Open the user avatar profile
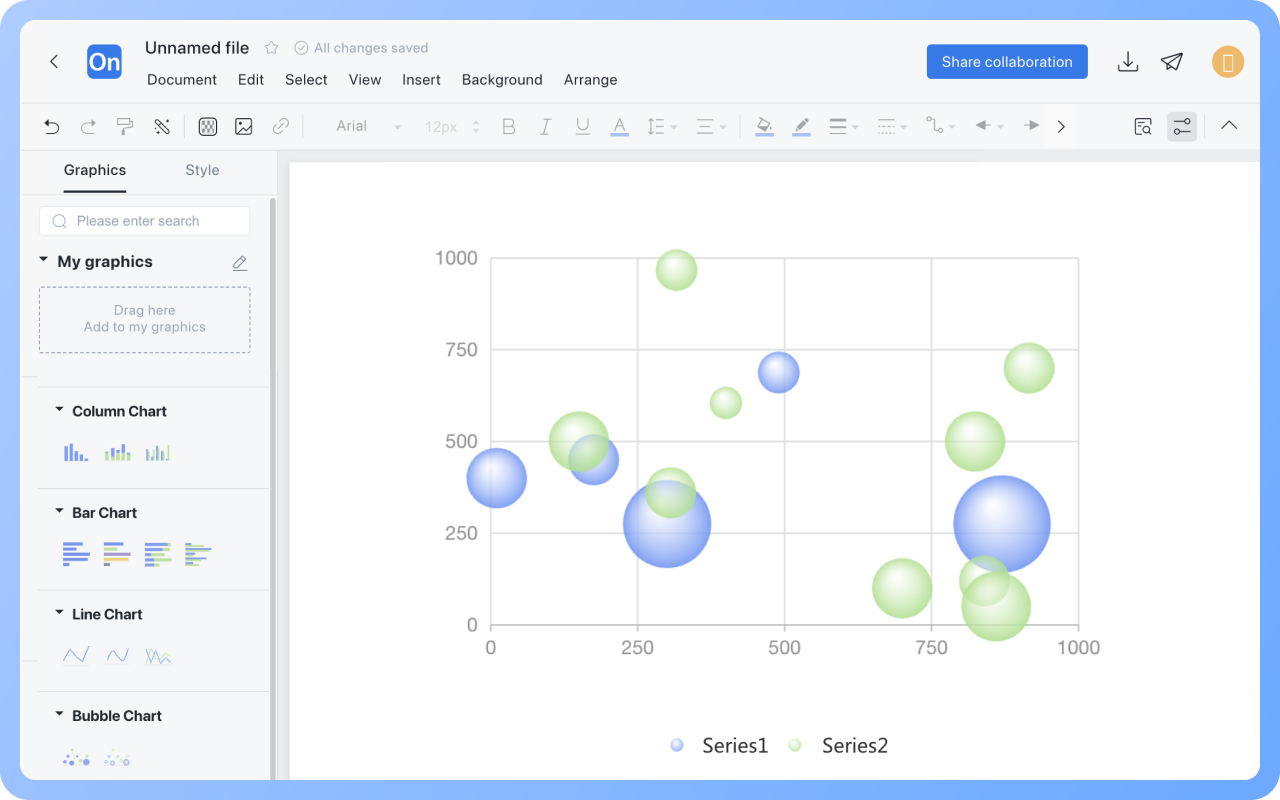1280x800 pixels. pyautogui.click(x=1228, y=62)
